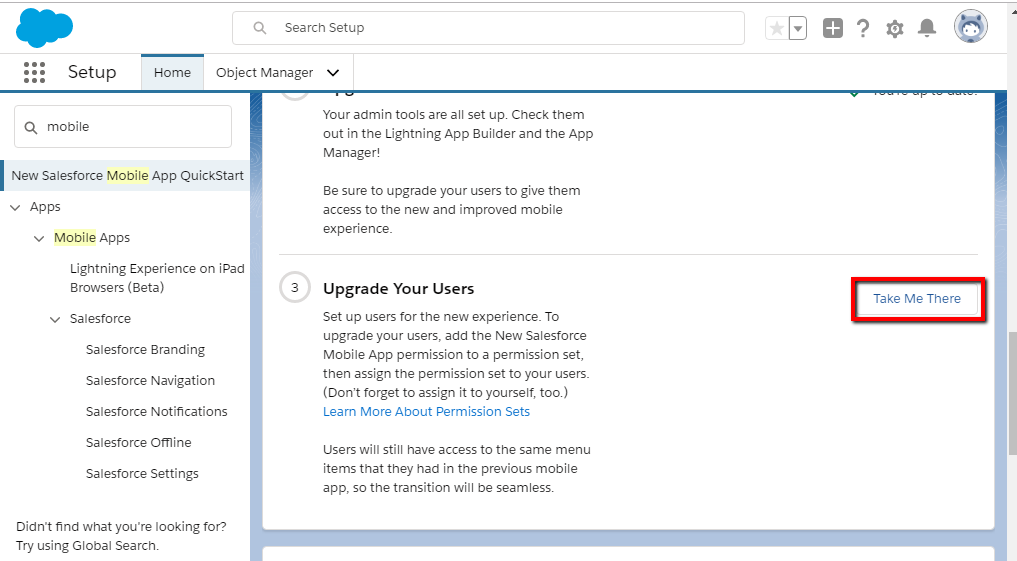Open the Setup gear icon menu
Image resolution: width=1017 pixels, height=561 pixels.
895,29
